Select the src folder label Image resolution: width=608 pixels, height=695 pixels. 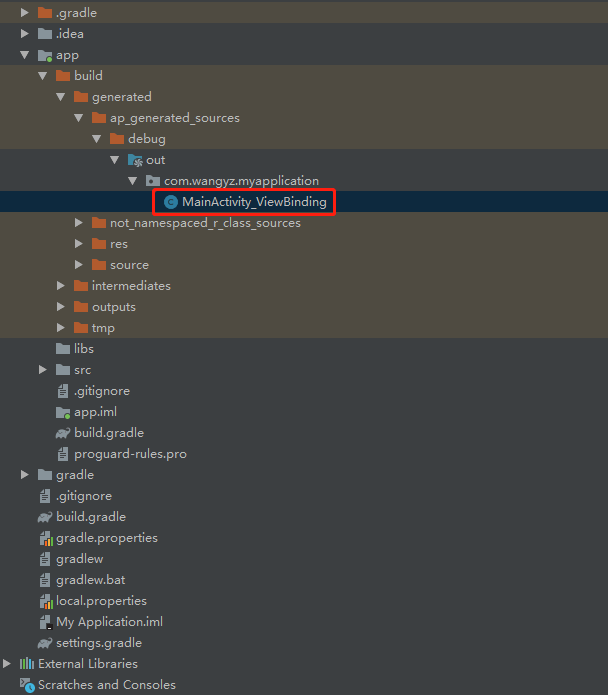point(82,370)
